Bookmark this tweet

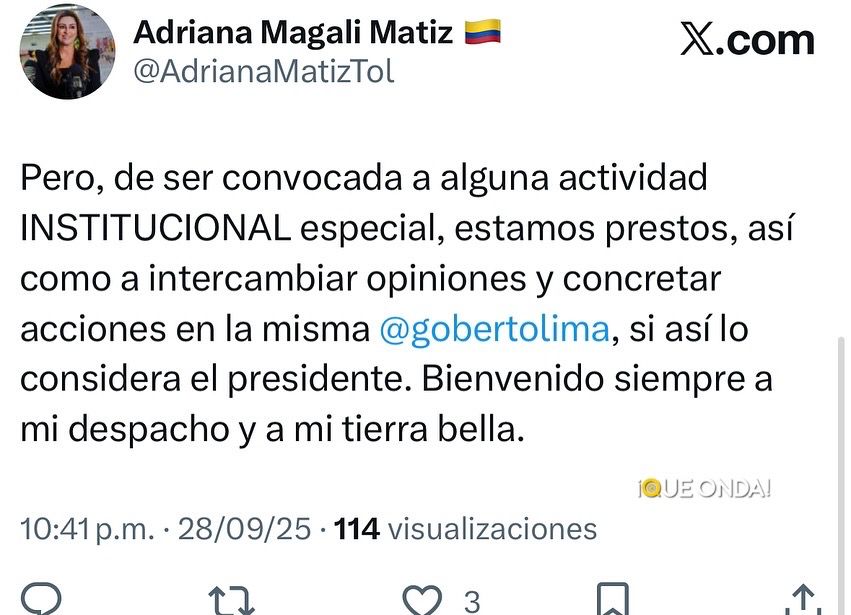click(x=611, y=600)
